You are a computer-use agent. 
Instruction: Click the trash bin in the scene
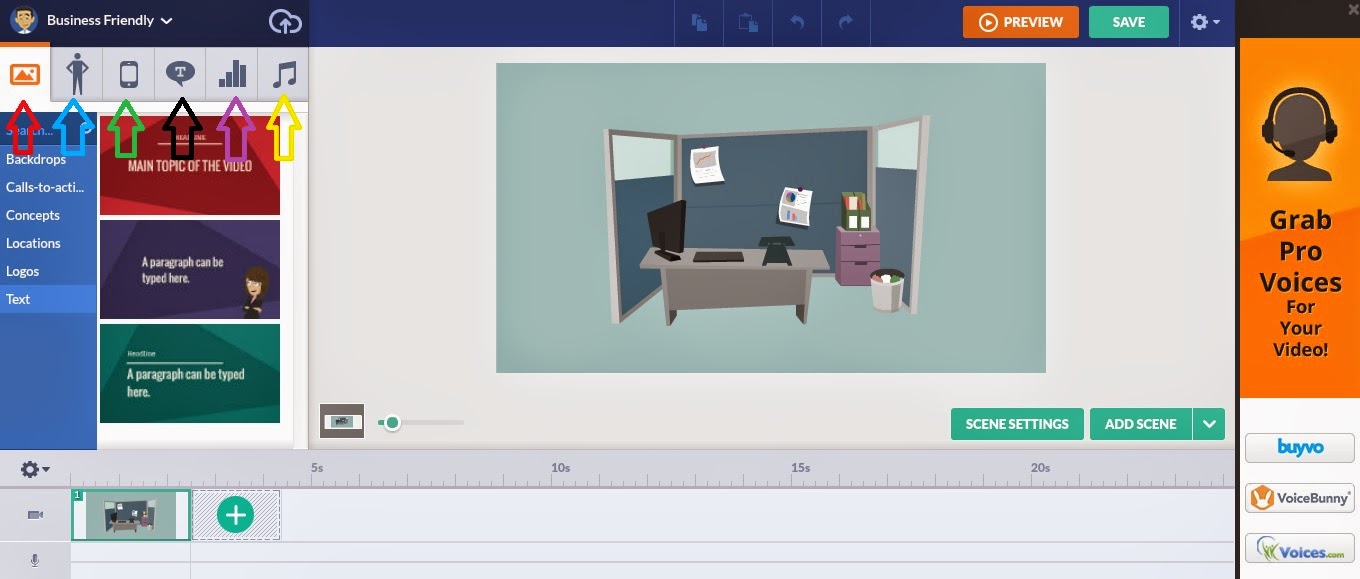click(x=887, y=290)
